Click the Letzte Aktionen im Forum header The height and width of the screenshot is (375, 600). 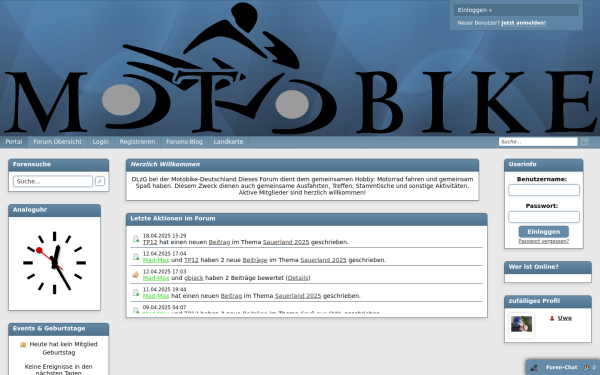coord(307,219)
